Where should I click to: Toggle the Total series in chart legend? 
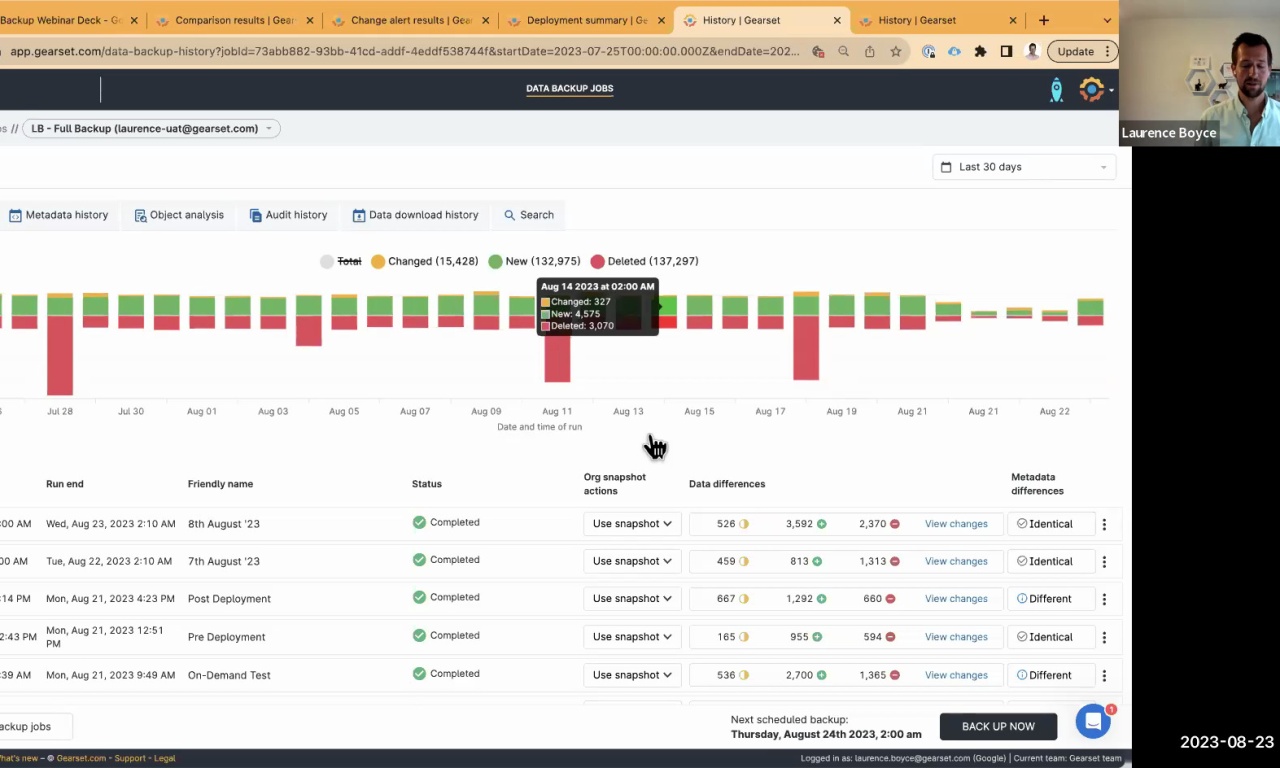tap(341, 261)
